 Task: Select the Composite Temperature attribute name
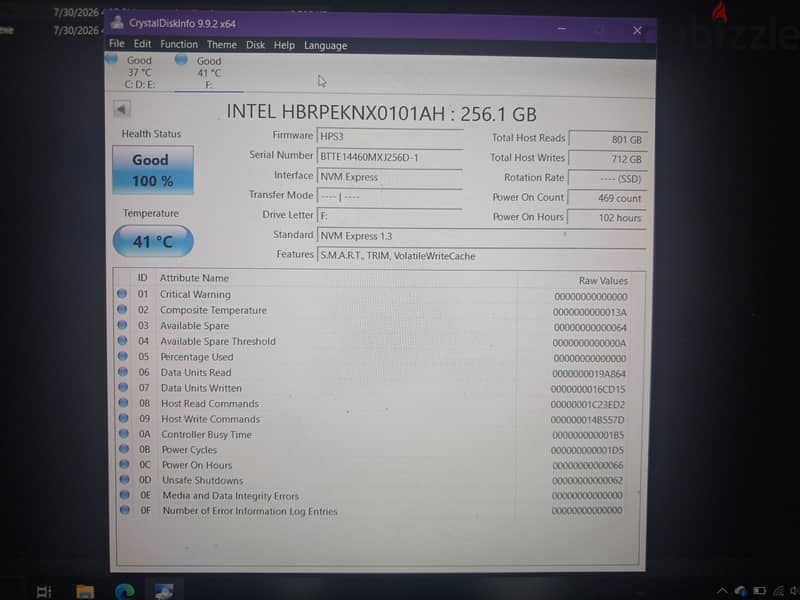[x=213, y=310]
